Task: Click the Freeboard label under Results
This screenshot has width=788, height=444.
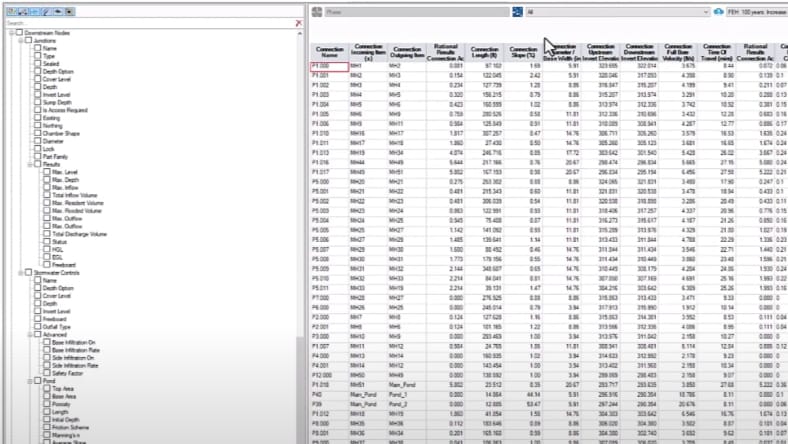Action: (64, 265)
